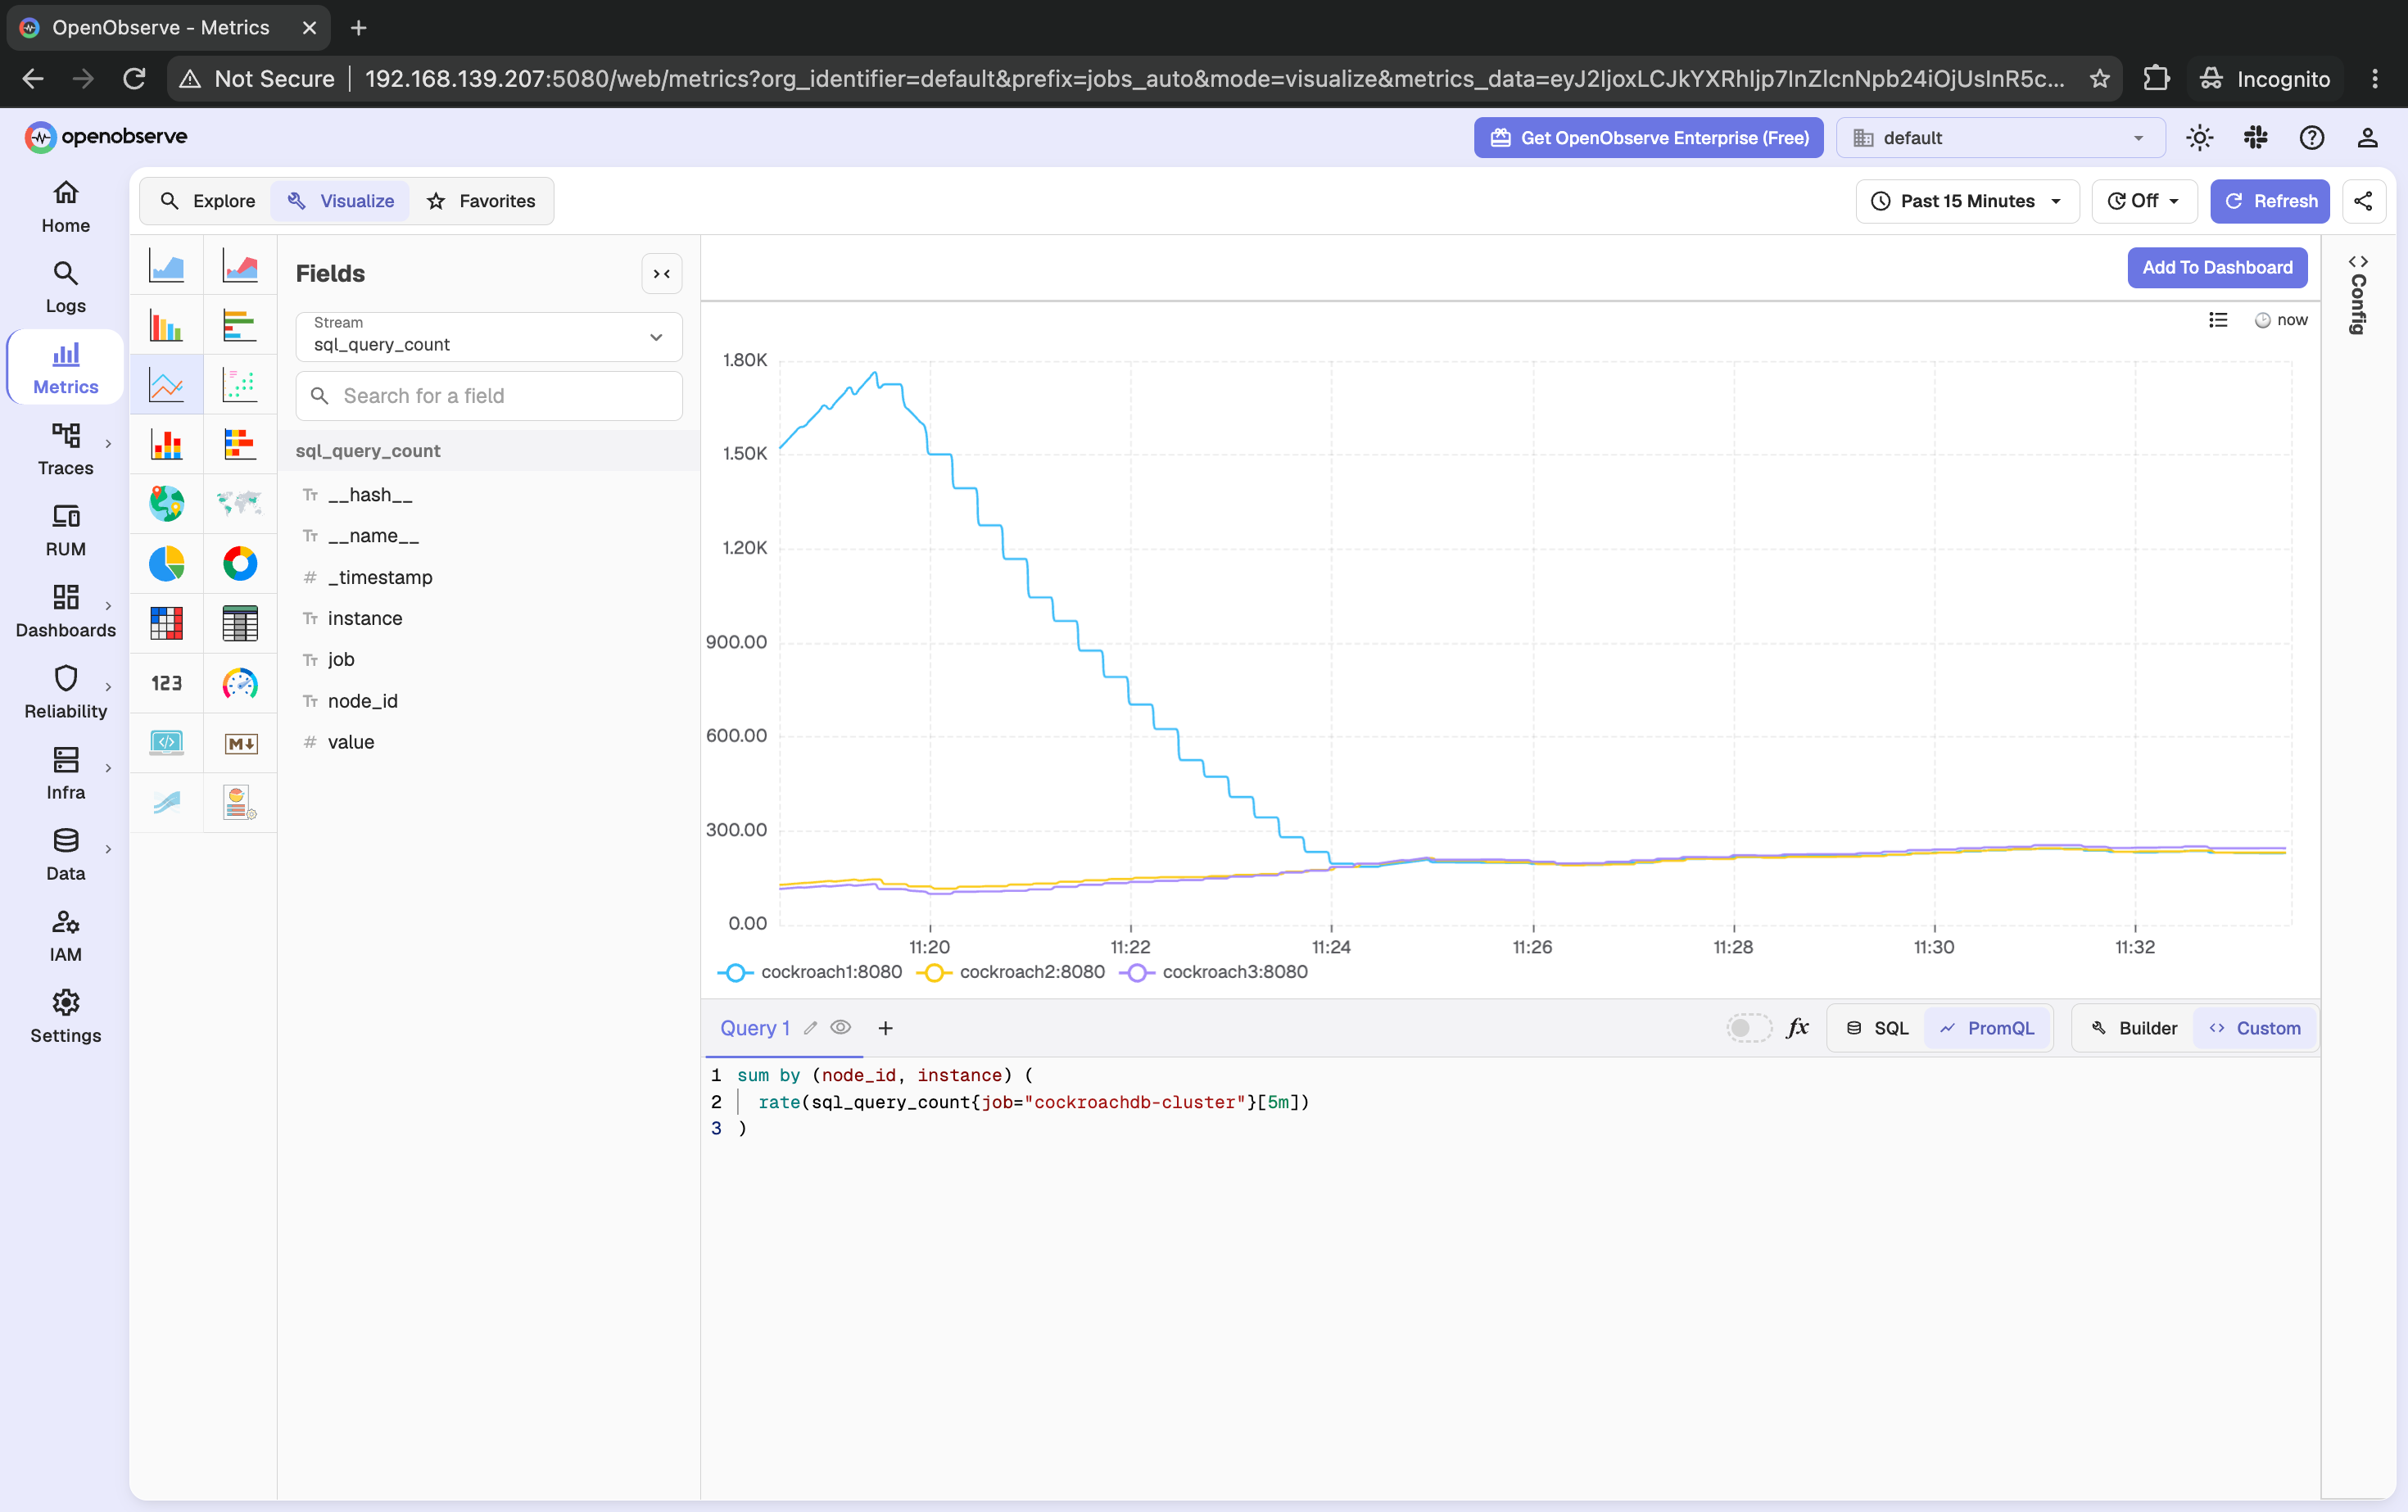Switch to the Visualize tab

[340, 201]
